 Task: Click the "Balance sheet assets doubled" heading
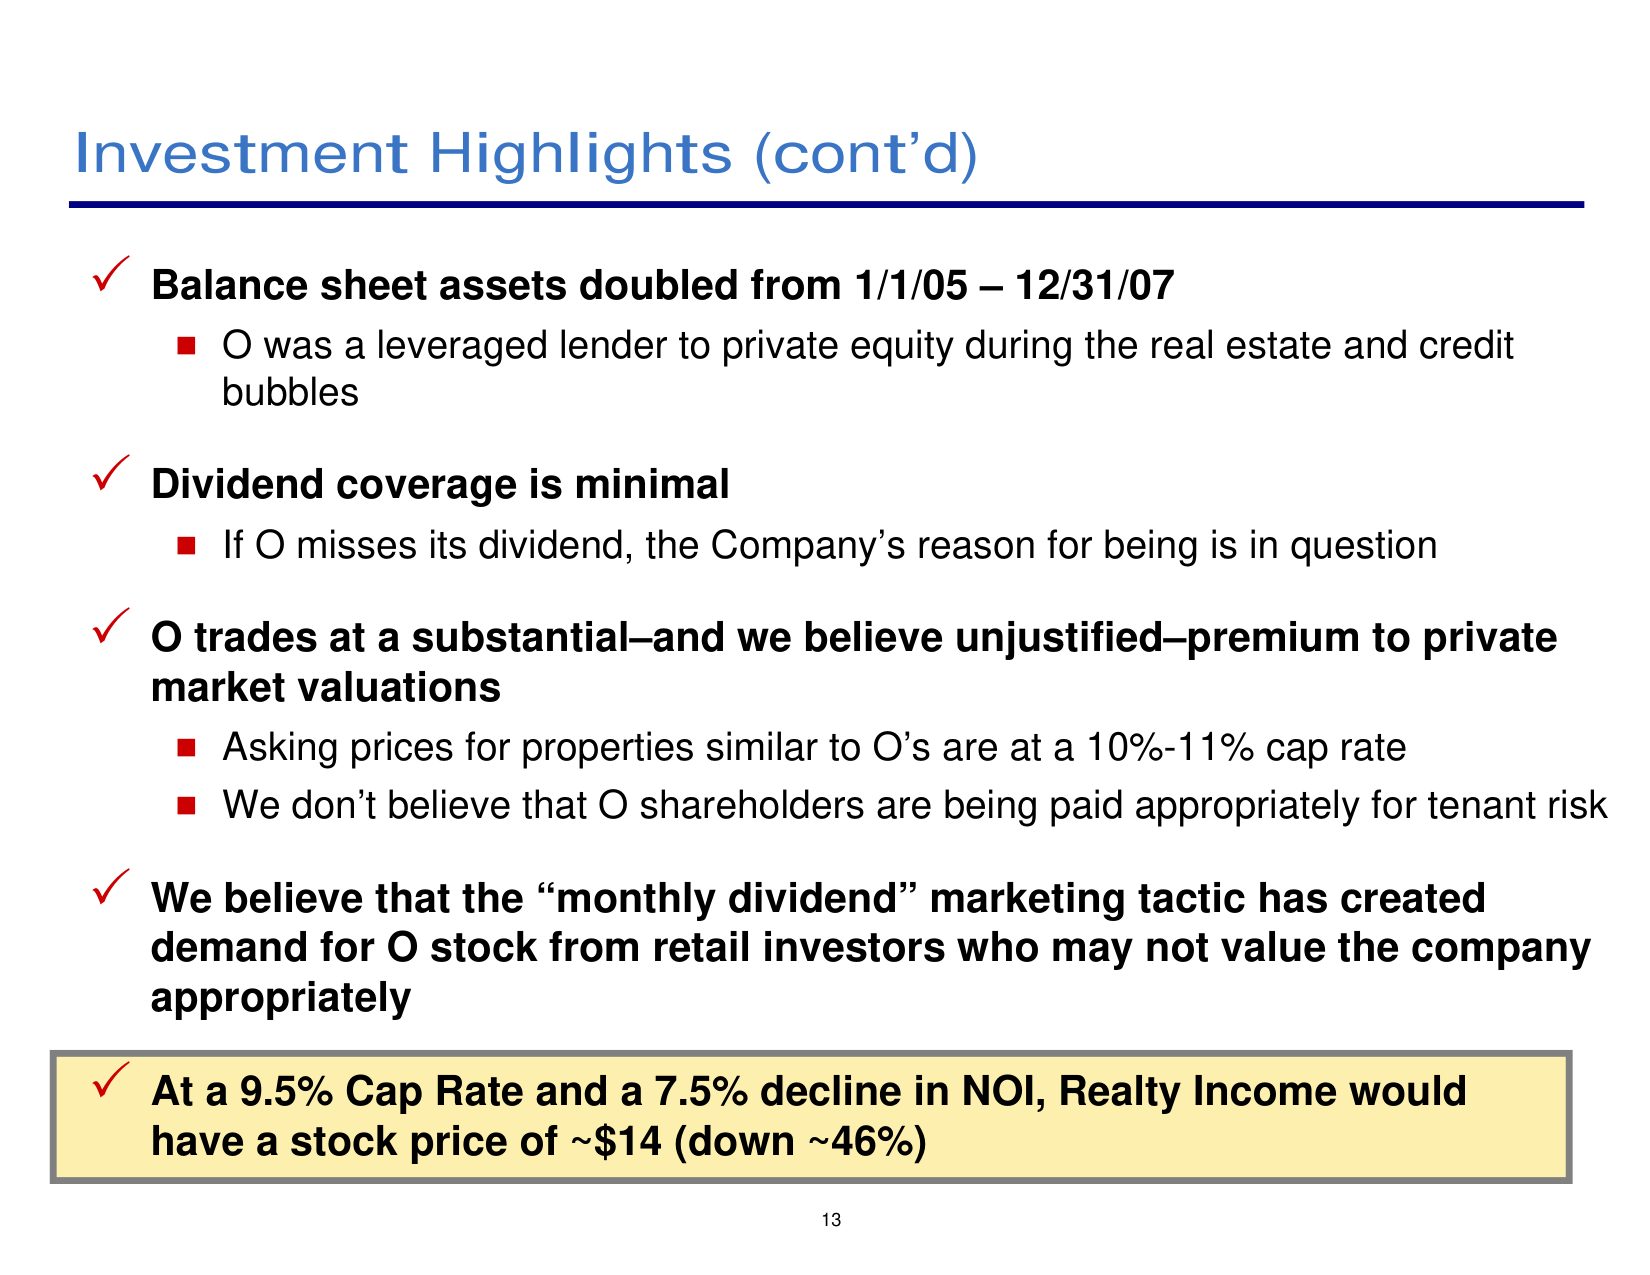tap(662, 286)
